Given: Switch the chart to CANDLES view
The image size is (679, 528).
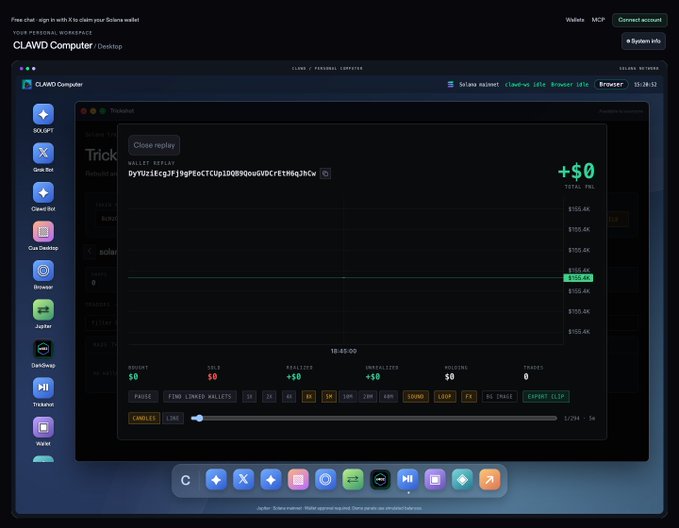Looking at the screenshot, I should coord(144,418).
